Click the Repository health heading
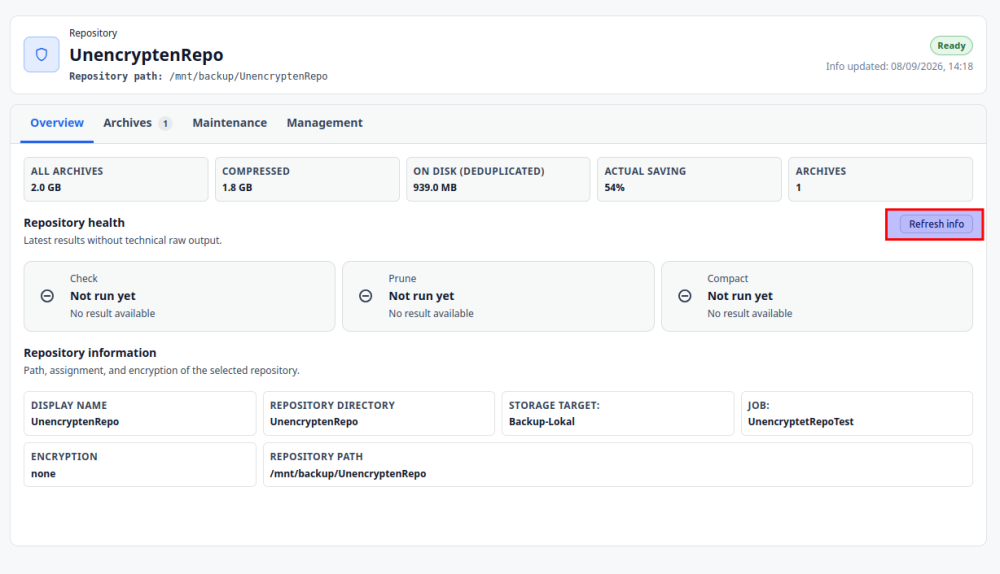 pos(74,223)
